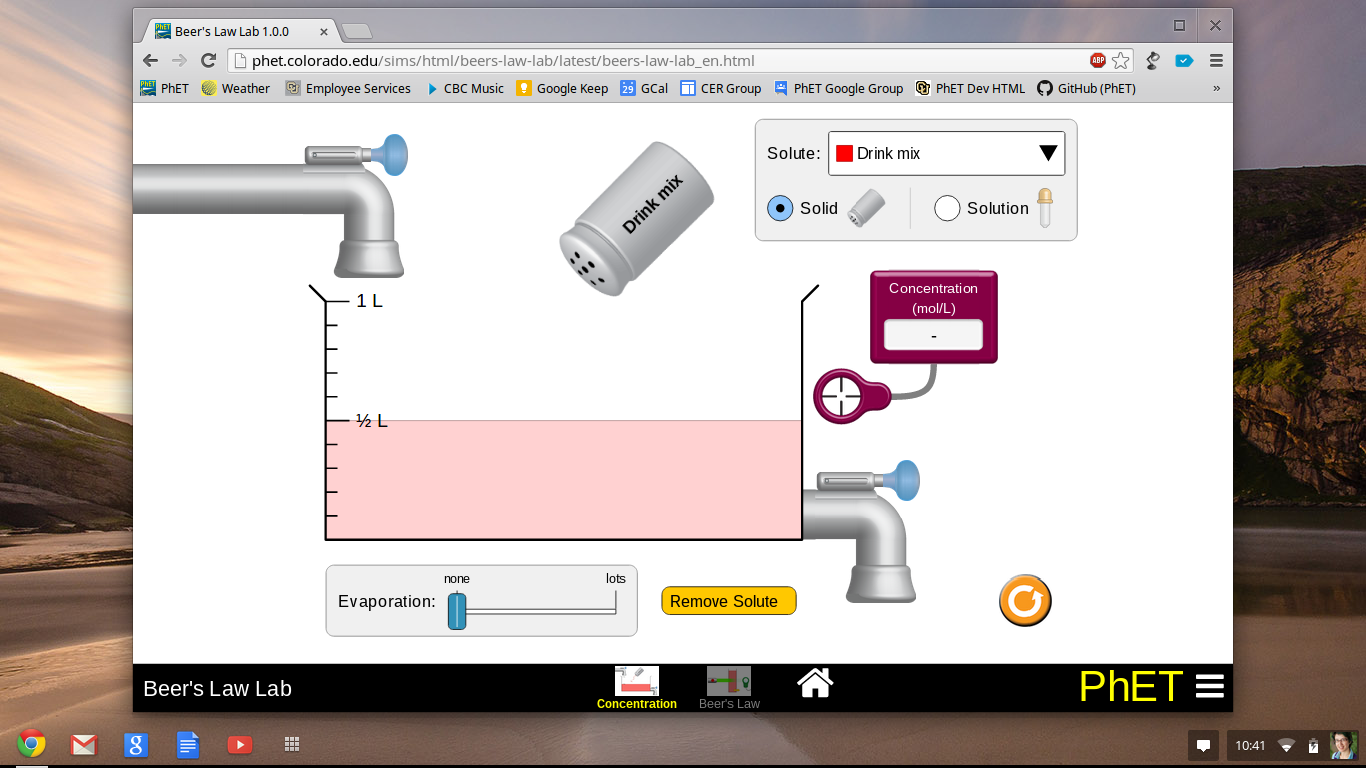The image size is (1366, 768).
Task: Click the extension icon beside the star
Action: [x=1153, y=61]
